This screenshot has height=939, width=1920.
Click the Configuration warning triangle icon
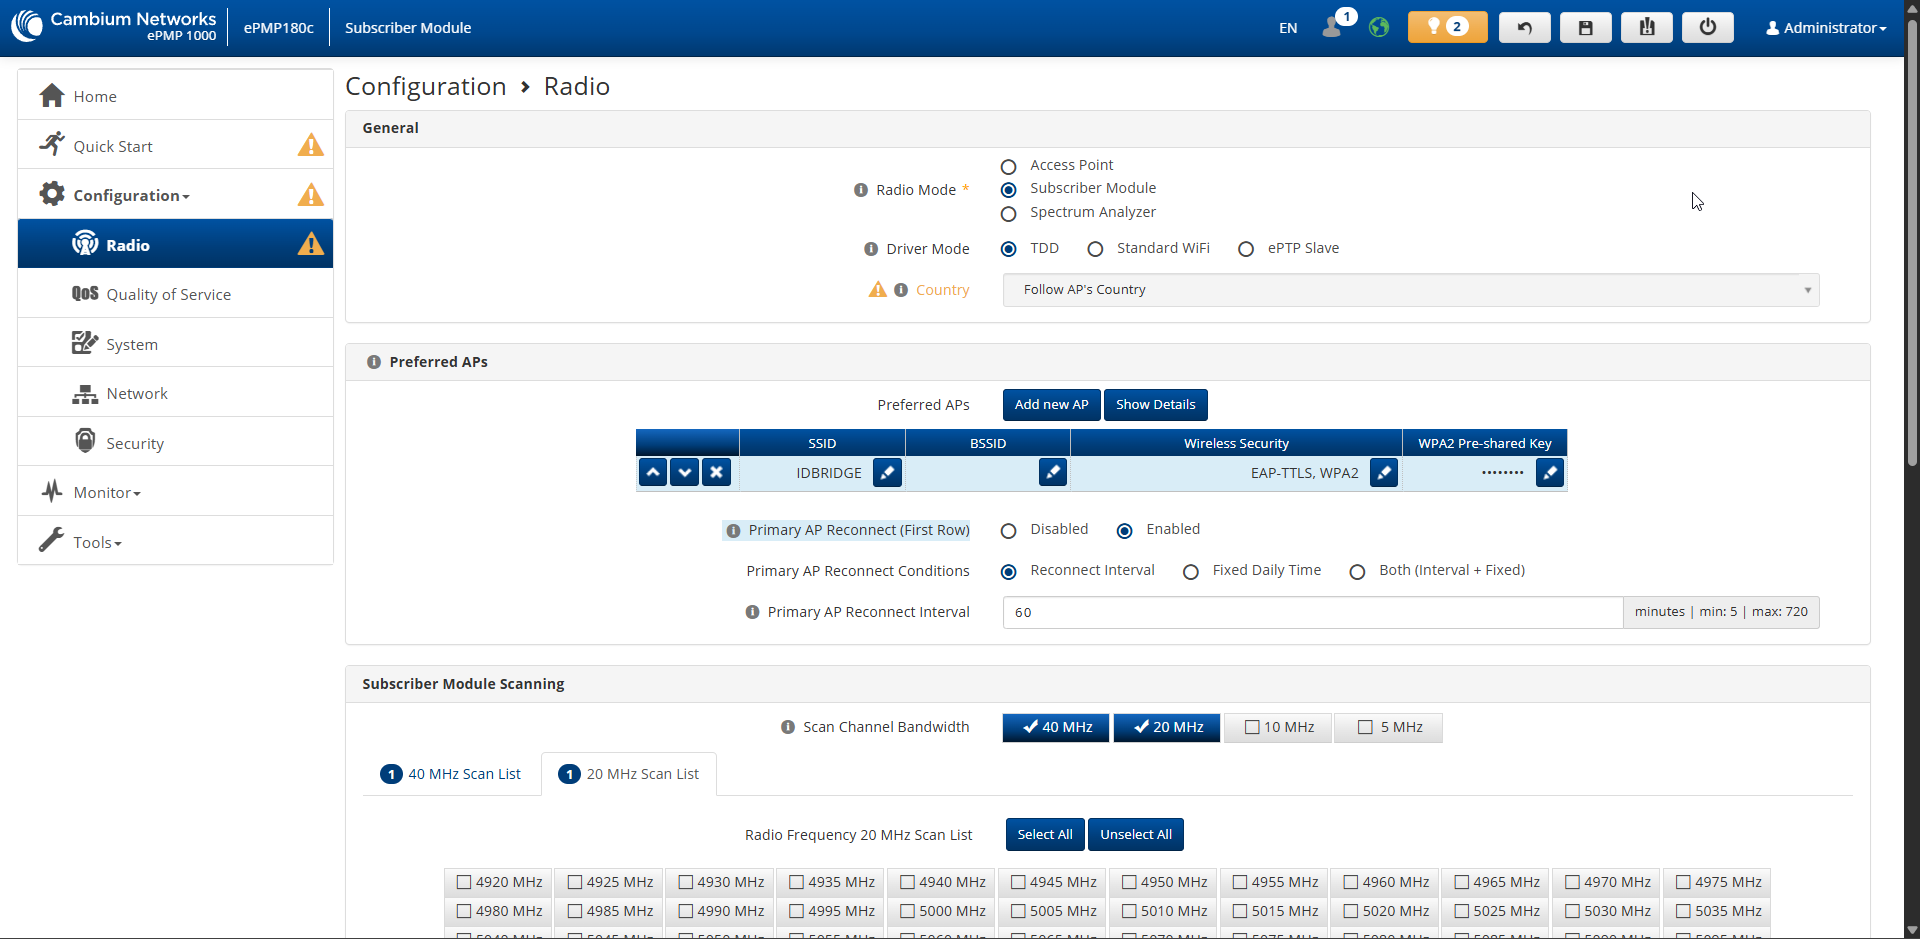(x=311, y=194)
